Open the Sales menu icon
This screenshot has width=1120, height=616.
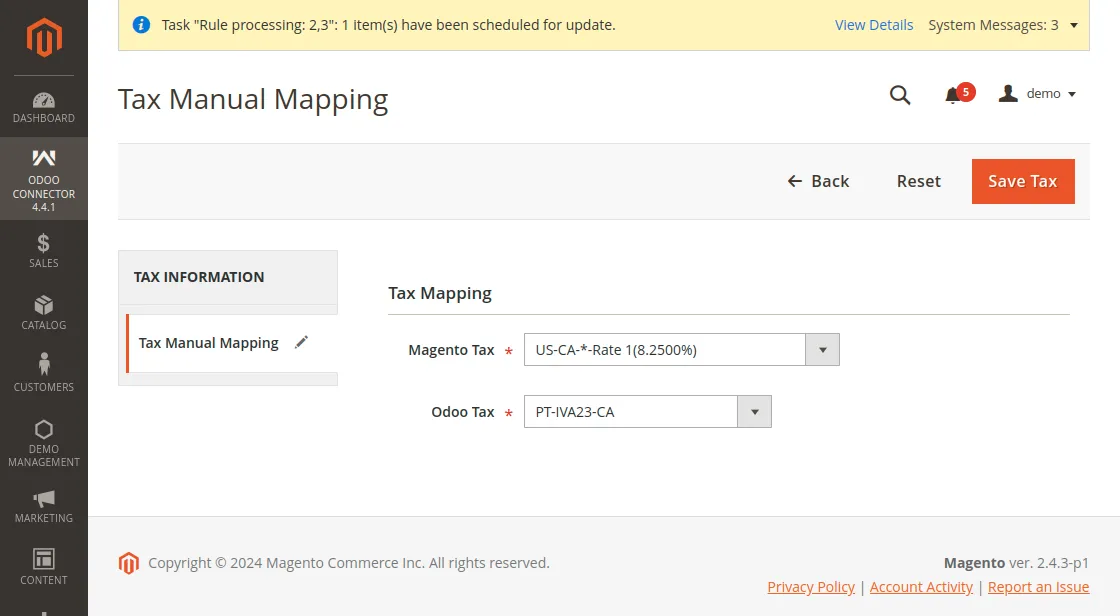point(43,252)
